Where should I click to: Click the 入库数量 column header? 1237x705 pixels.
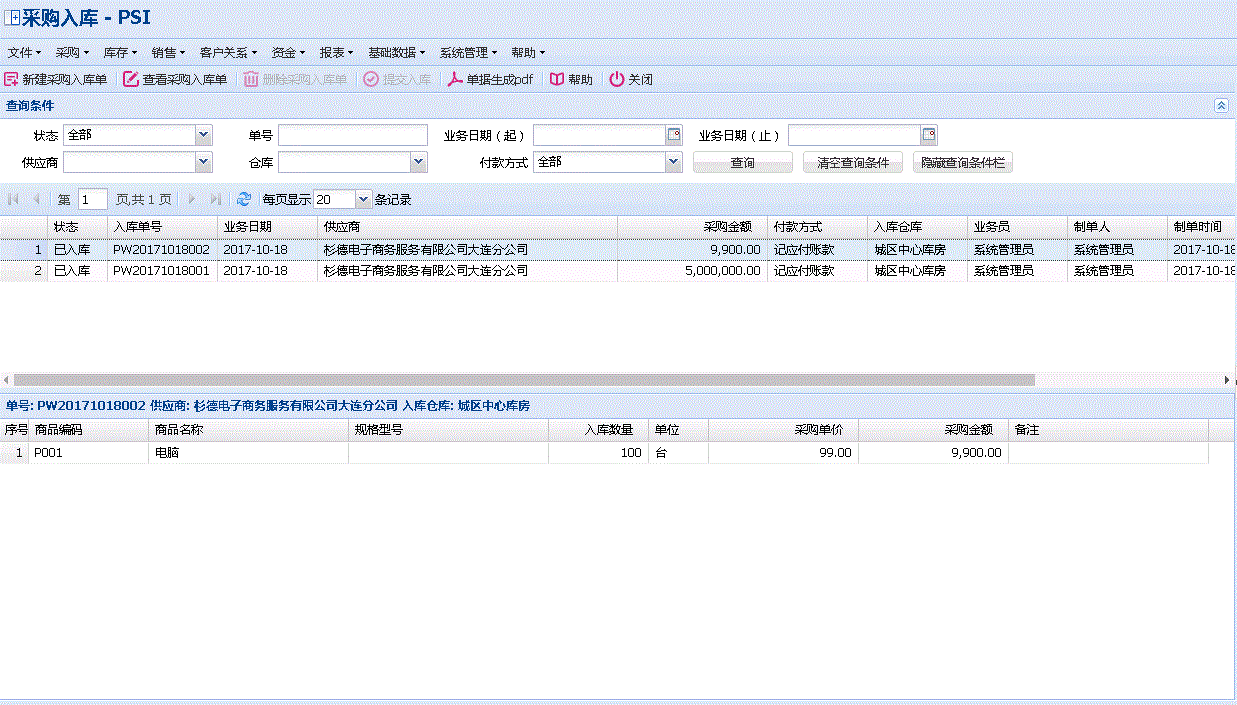tap(598, 430)
